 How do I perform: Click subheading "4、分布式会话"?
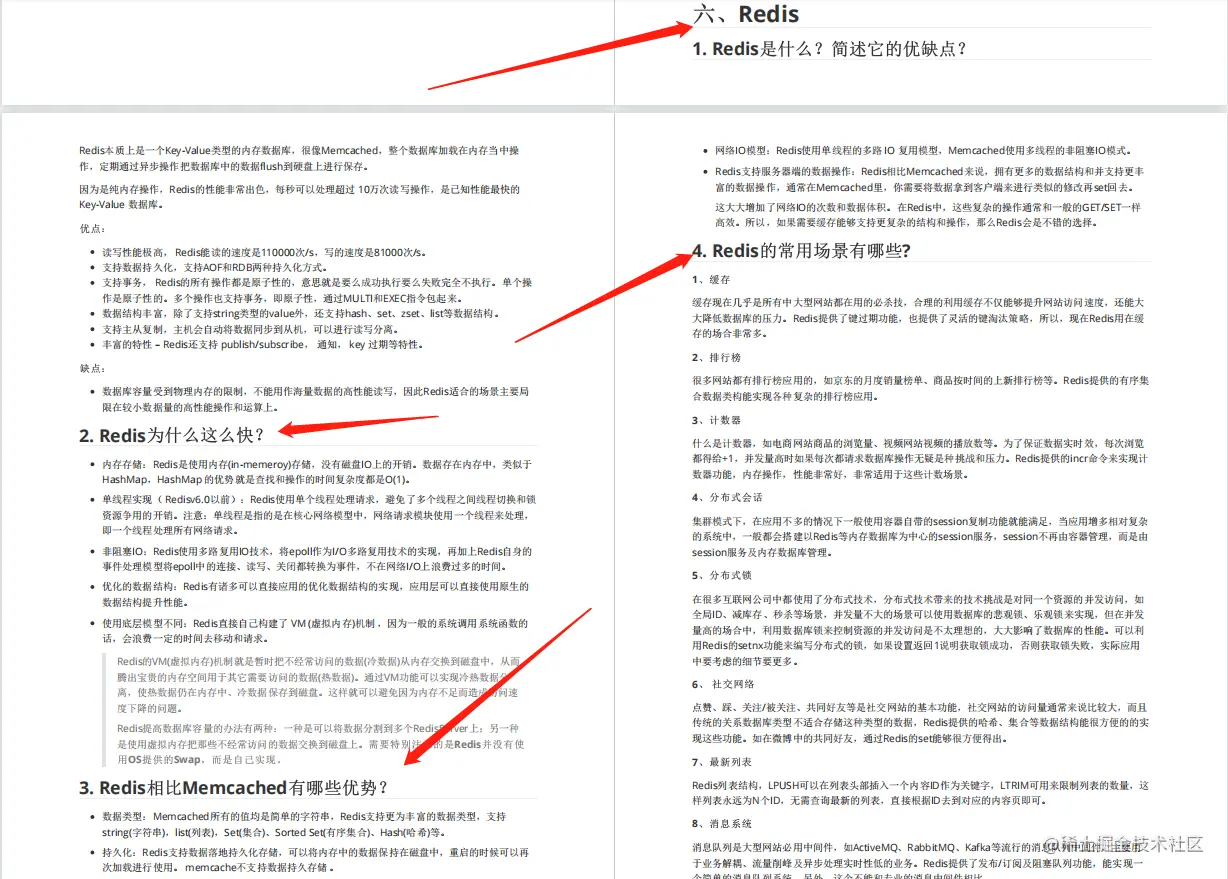(727, 497)
